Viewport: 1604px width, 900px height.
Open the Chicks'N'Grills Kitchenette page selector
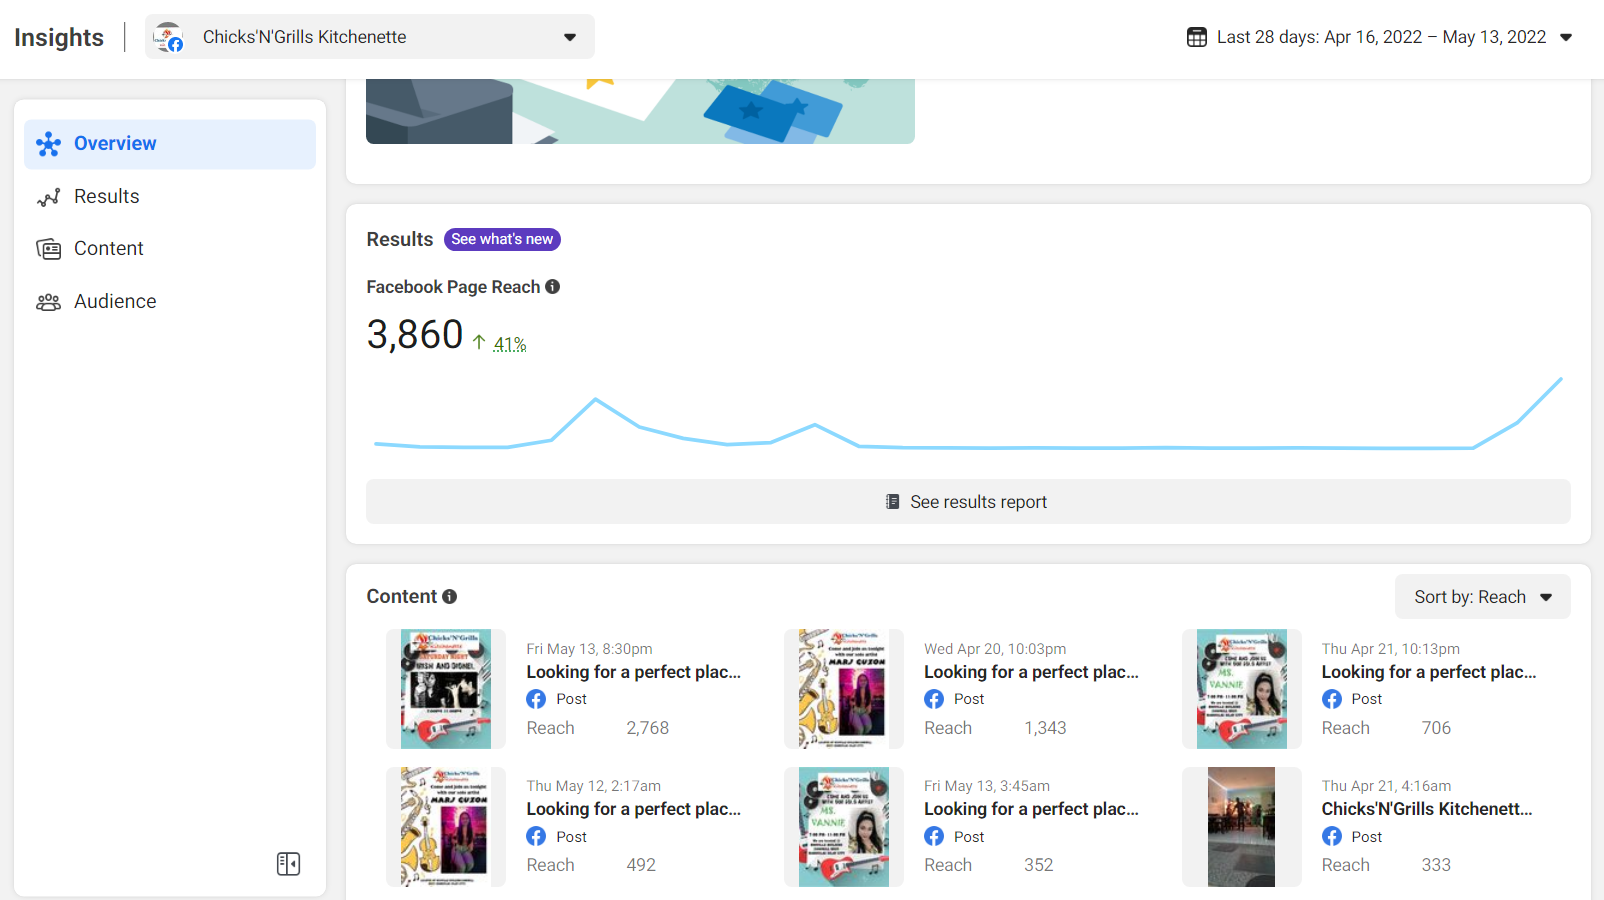370,37
